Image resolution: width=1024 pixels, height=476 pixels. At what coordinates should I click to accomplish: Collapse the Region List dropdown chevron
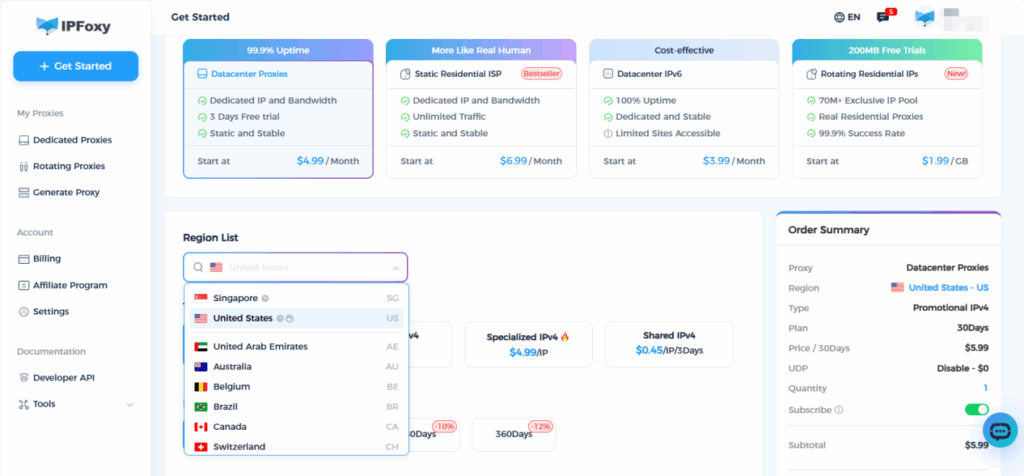(395, 268)
